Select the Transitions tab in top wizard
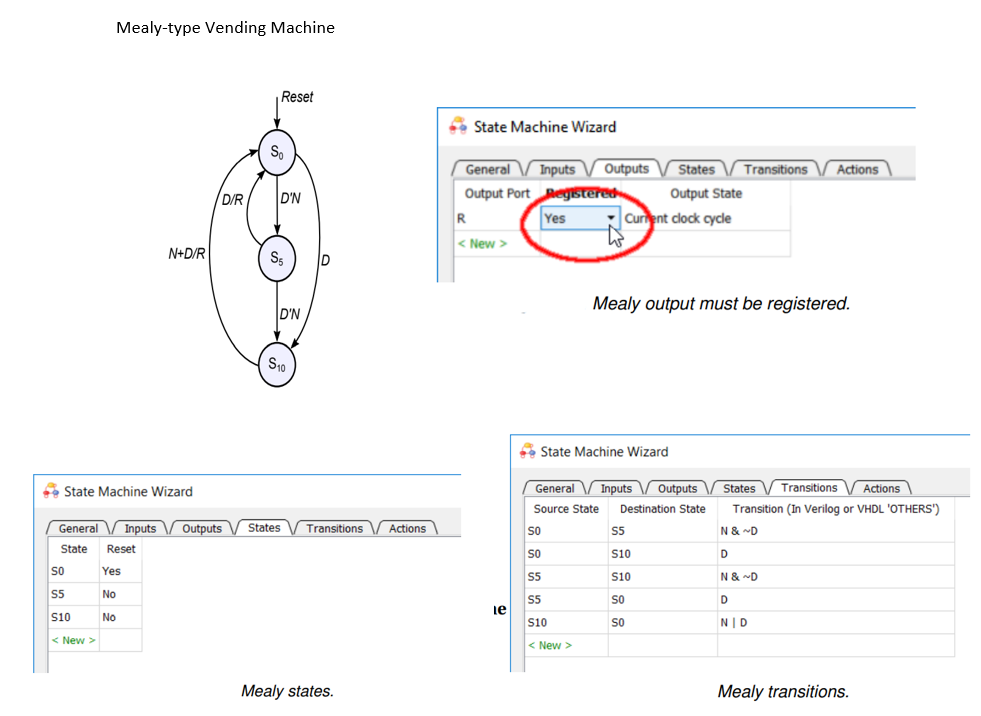This screenshot has width=981, height=716. 775,169
